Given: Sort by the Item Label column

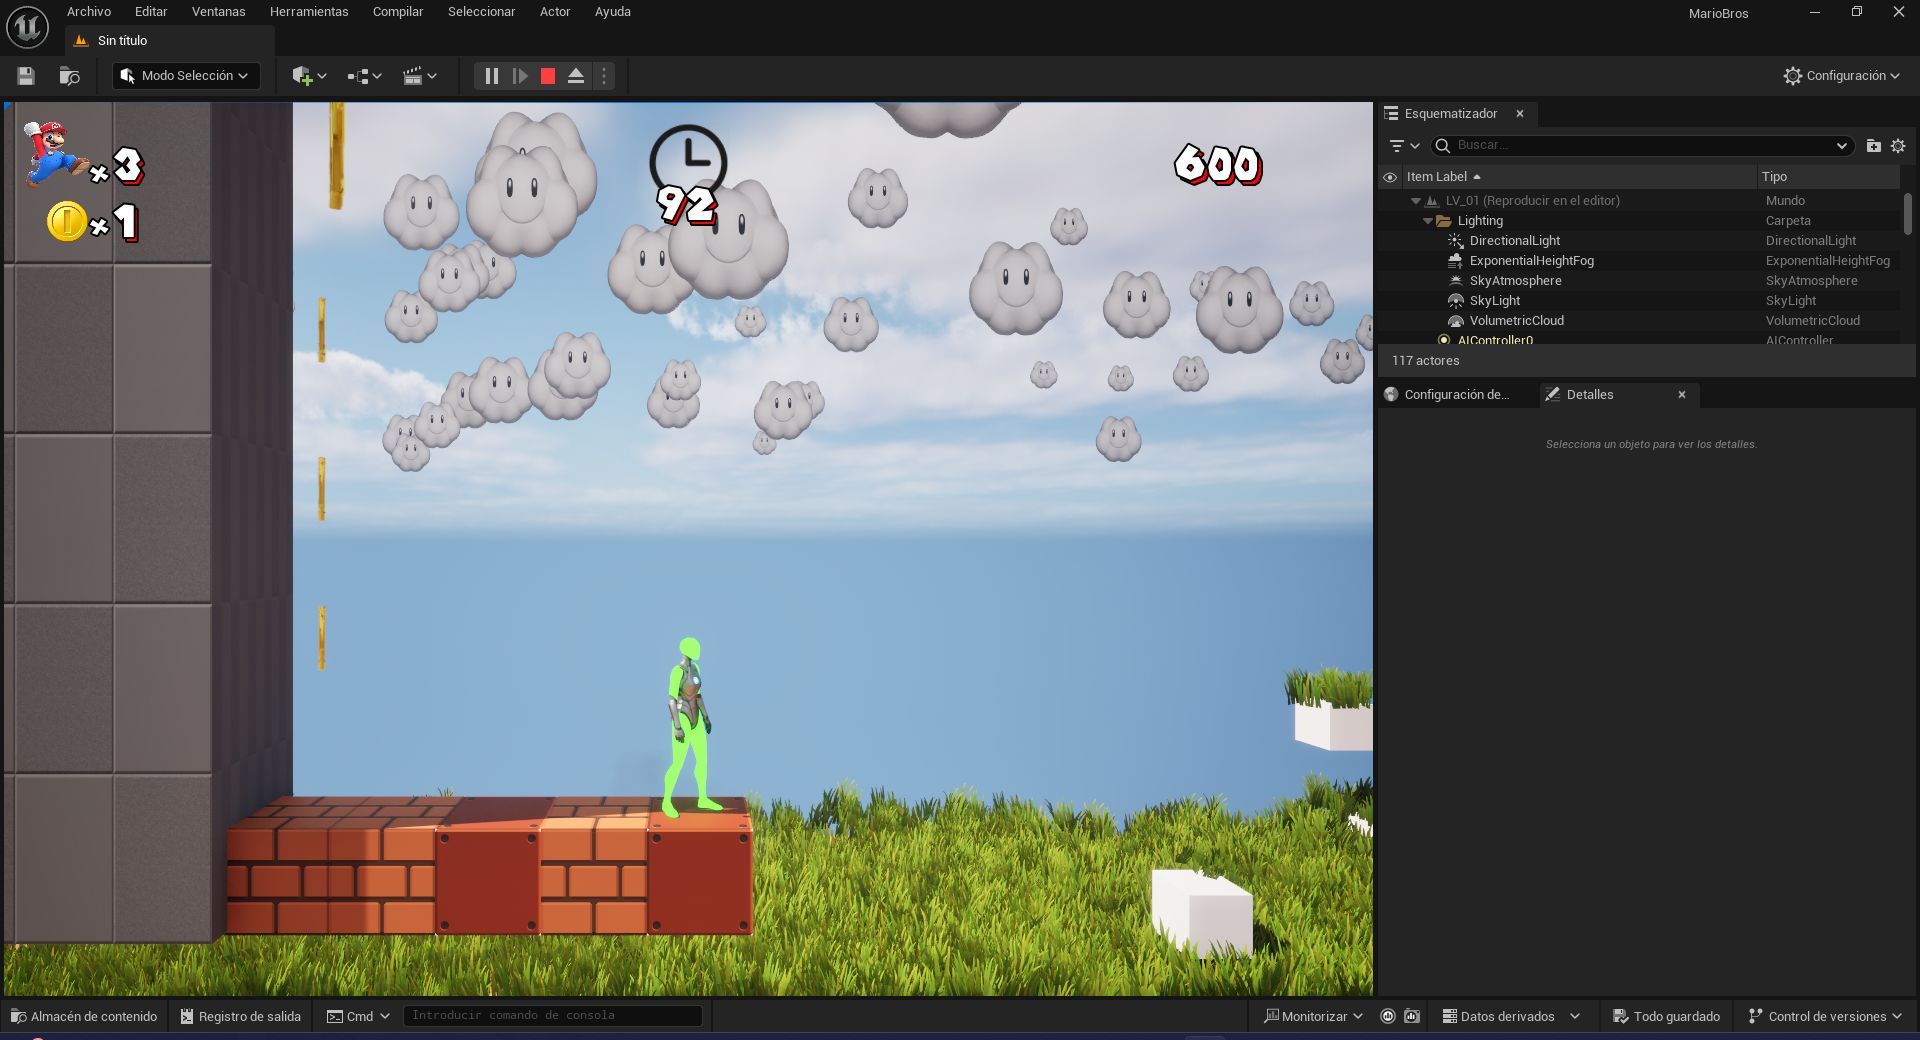Looking at the screenshot, I should 1580,177.
